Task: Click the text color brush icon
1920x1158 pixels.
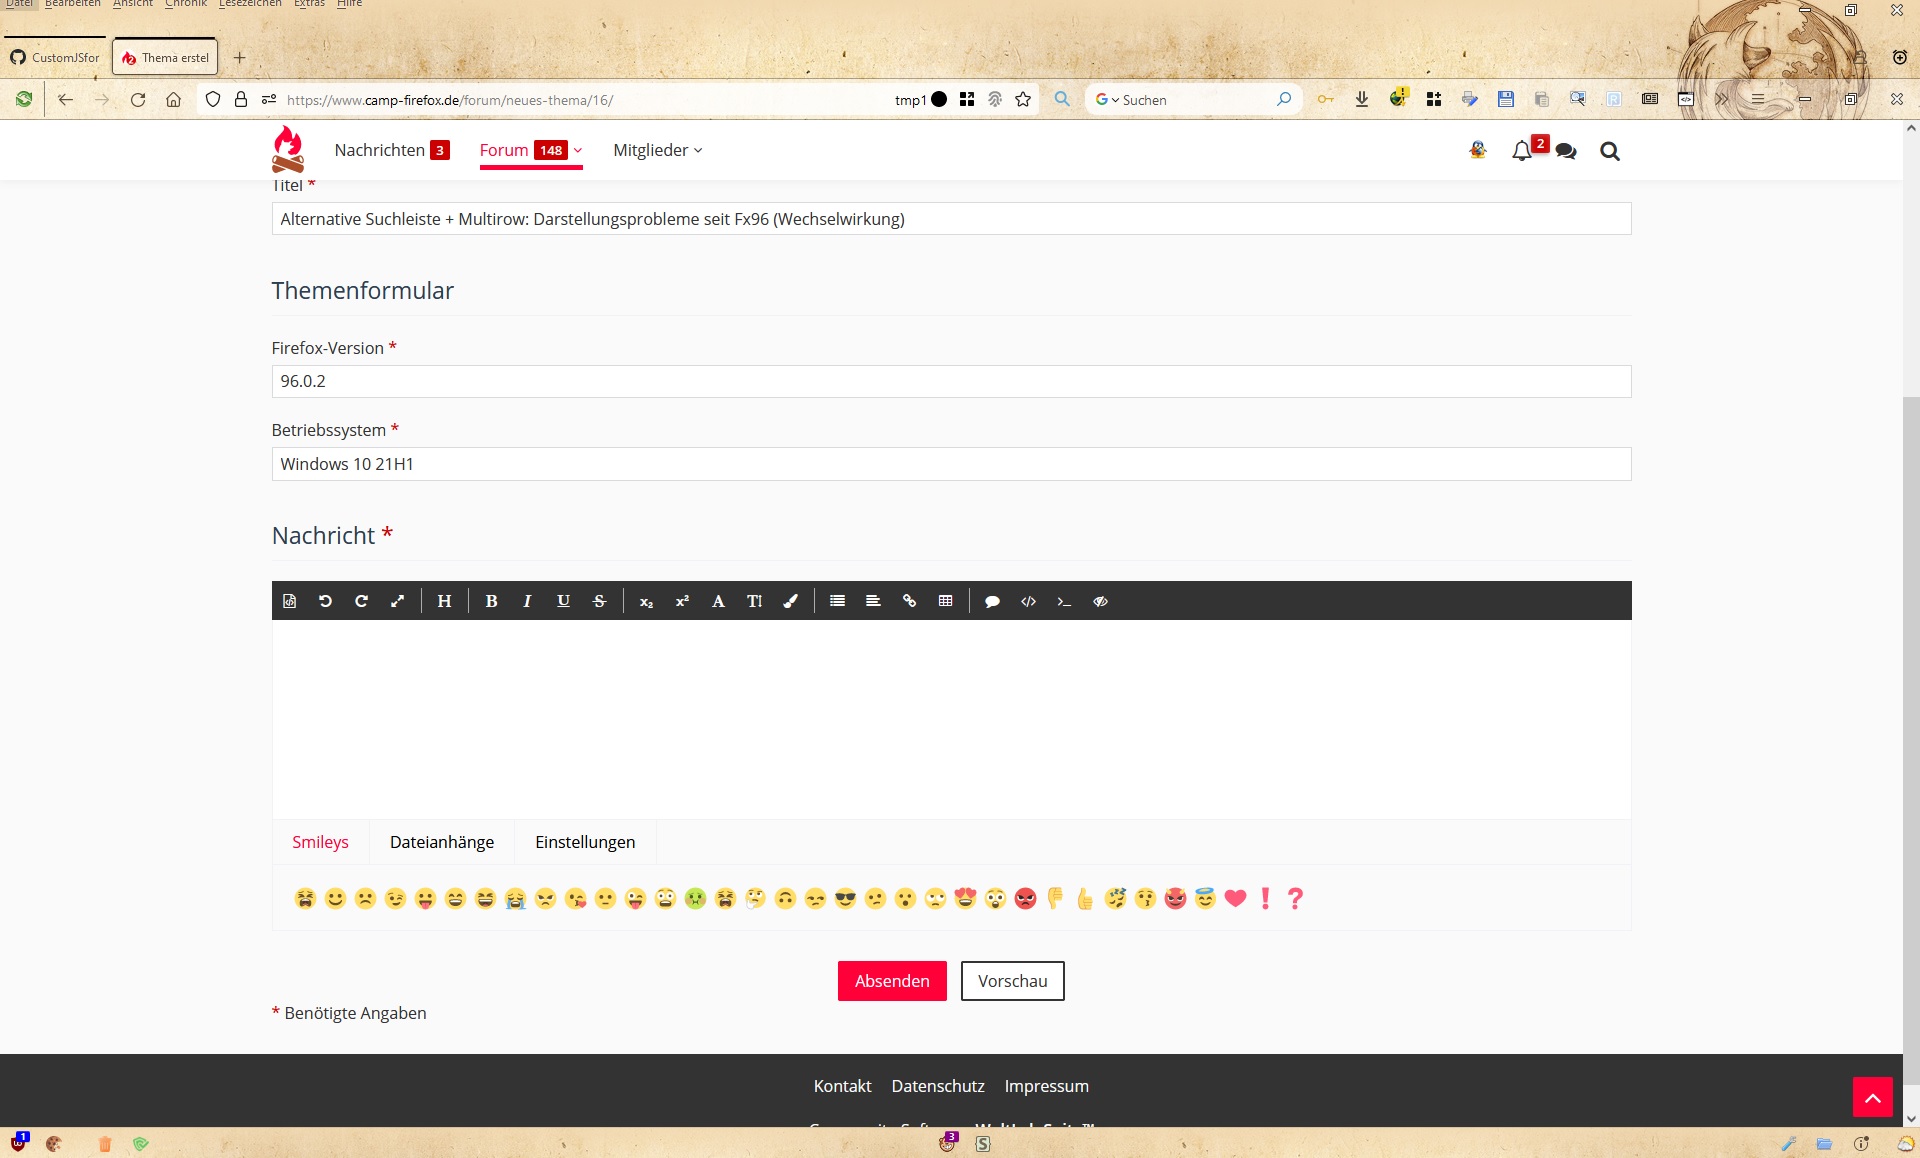Action: 790,601
